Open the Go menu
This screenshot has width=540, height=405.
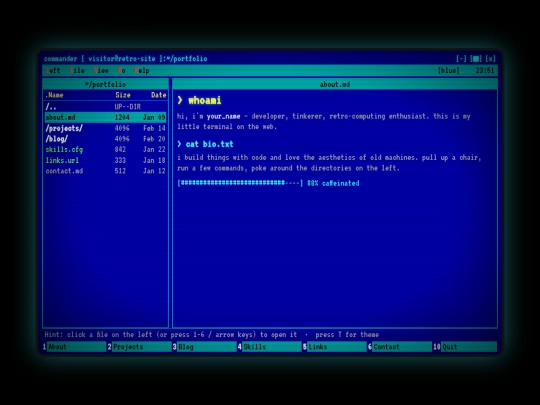point(122,71)
